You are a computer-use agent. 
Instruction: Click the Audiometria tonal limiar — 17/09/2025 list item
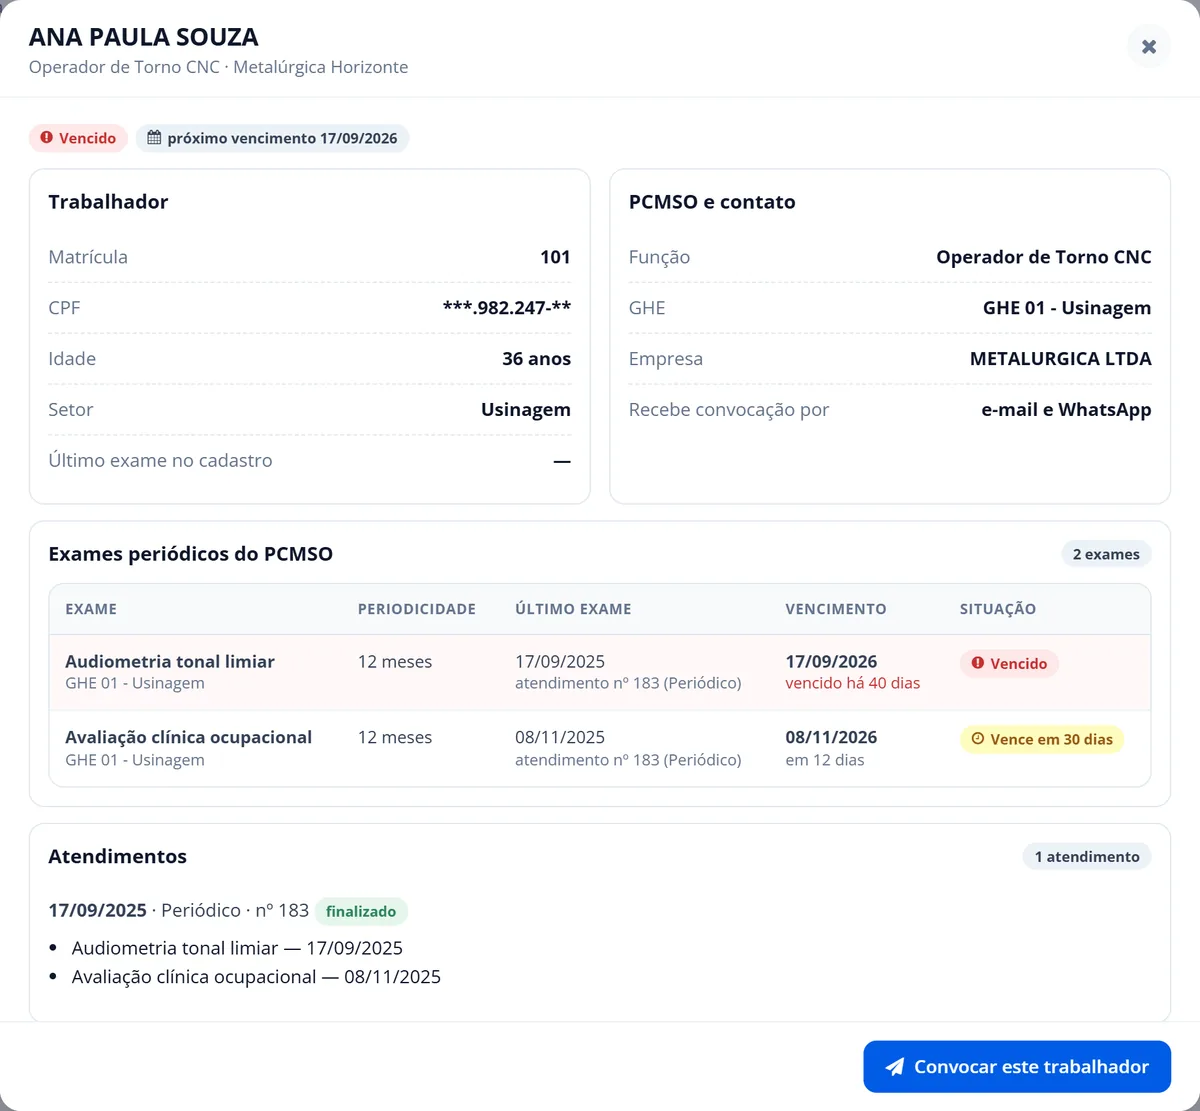coord(237,948)
